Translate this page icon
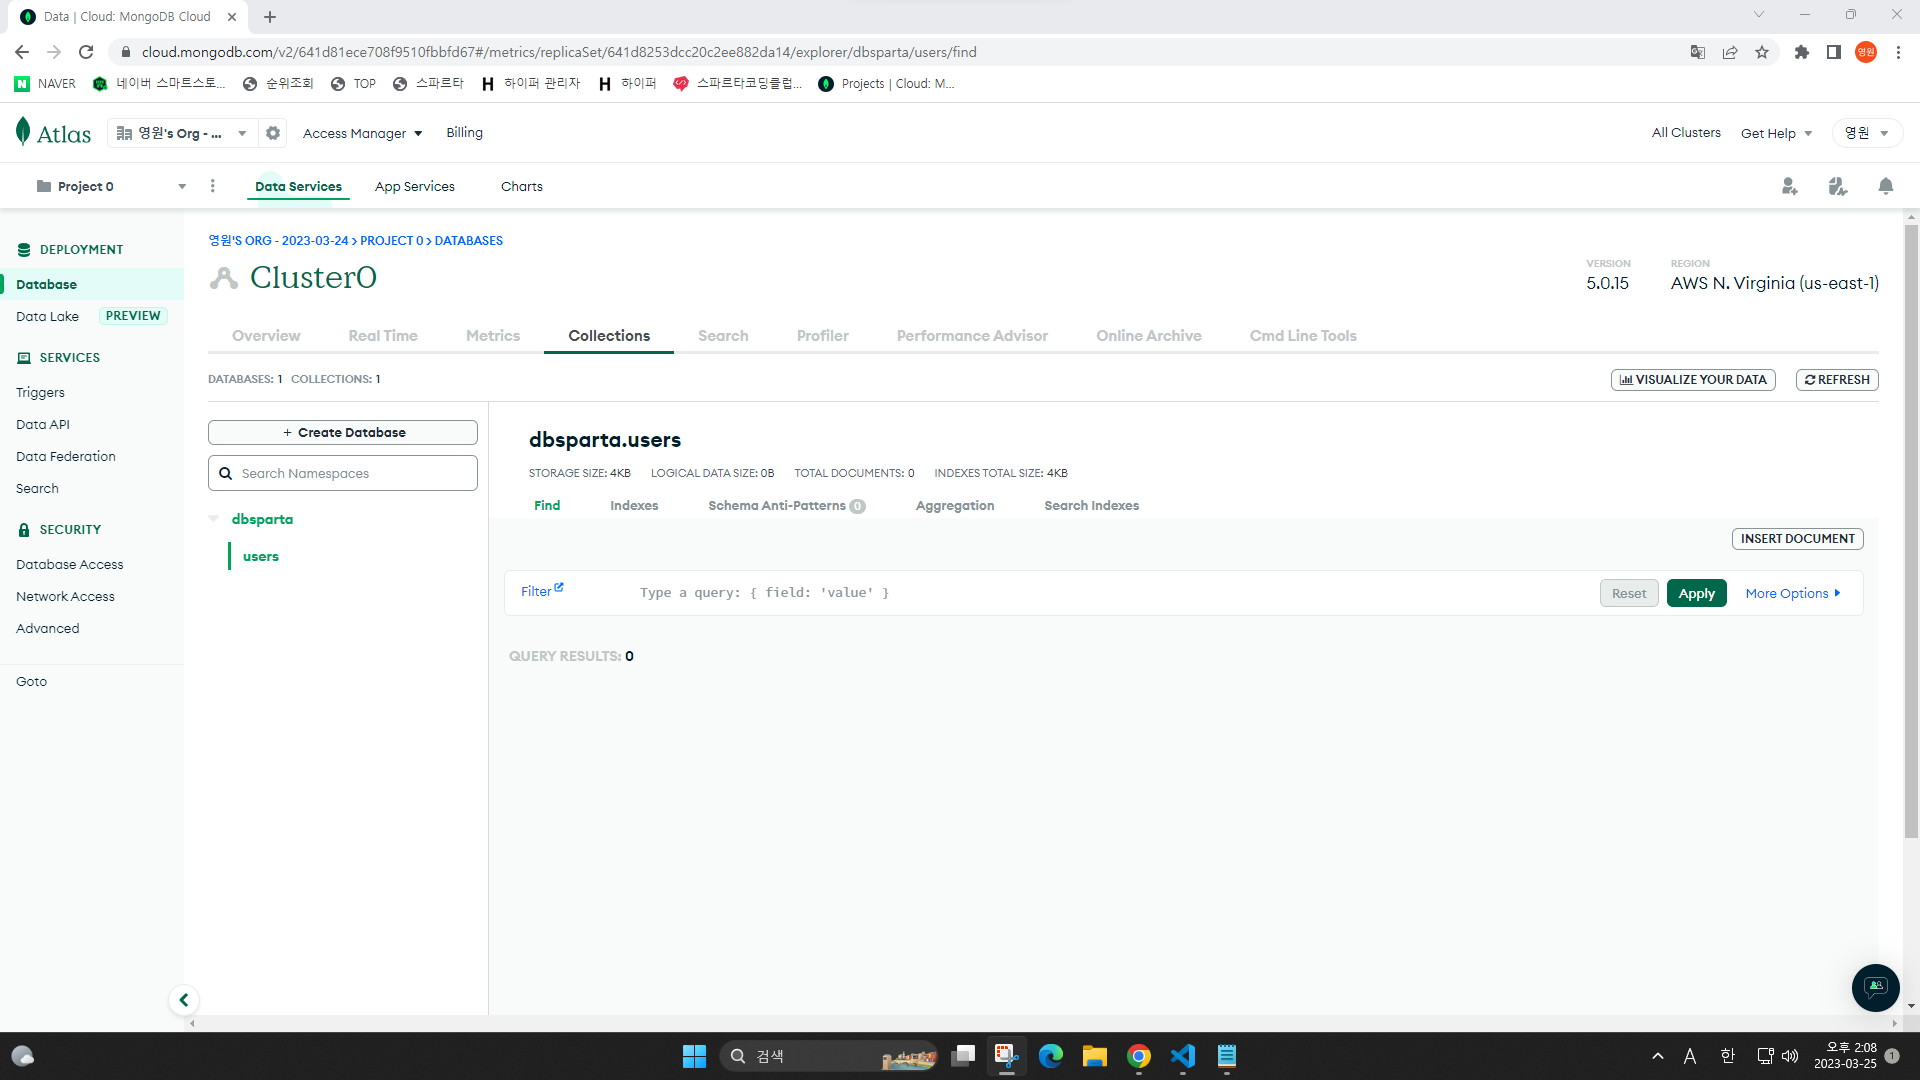This screenshot has height=1080, width=1920. point(1698,52)
